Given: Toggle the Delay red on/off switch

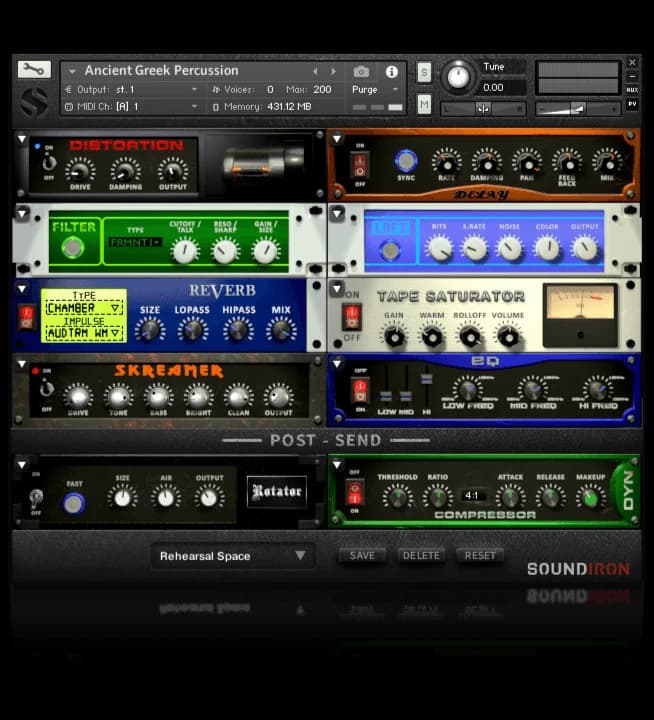Looking at the screenshot, I should [x=359, y=164].
